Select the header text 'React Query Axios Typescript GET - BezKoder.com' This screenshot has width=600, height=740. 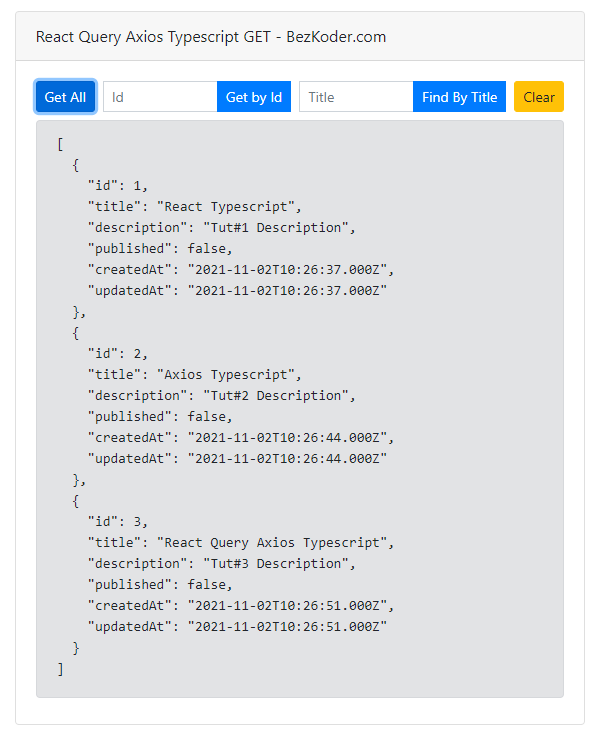point(211,37)
